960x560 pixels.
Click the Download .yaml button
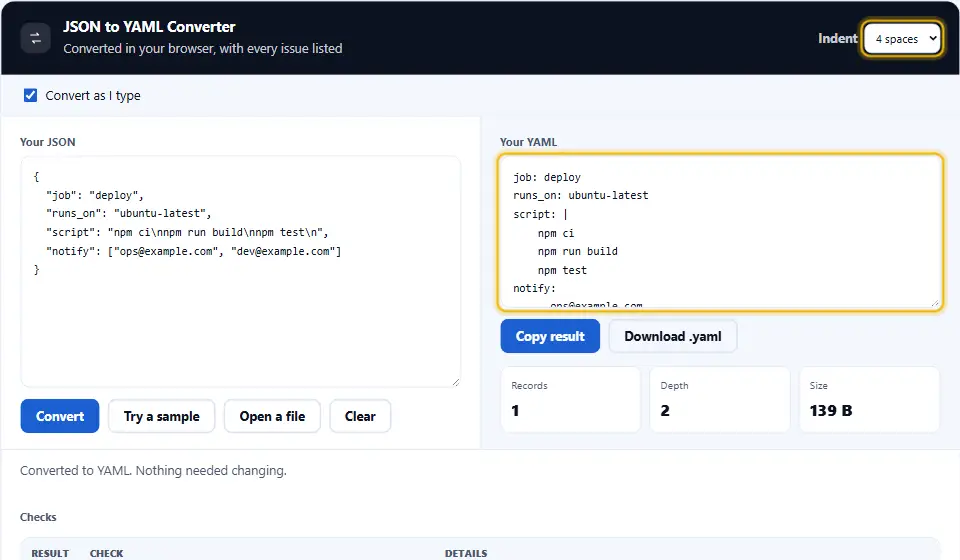[x=673, y=336]
